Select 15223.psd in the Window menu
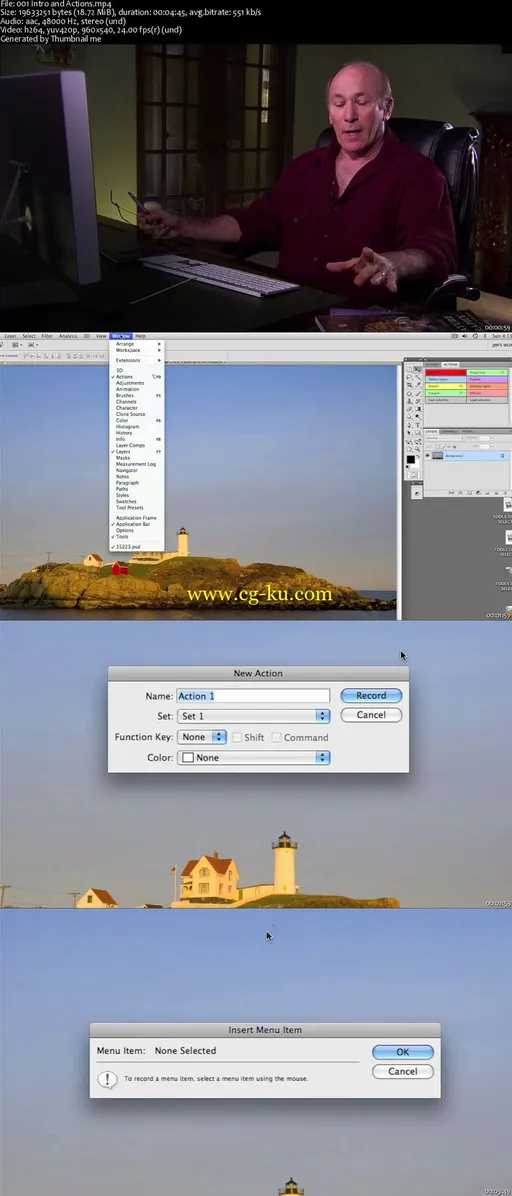 tap(136, 547)
